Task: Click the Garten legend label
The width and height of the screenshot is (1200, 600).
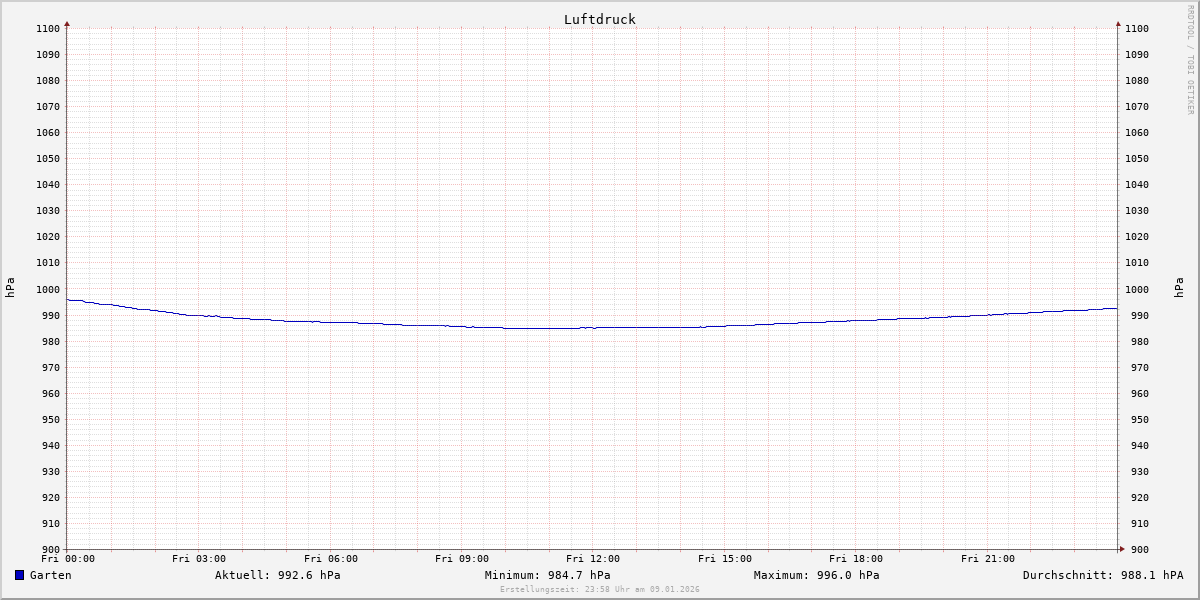Action: coord(51,575)
